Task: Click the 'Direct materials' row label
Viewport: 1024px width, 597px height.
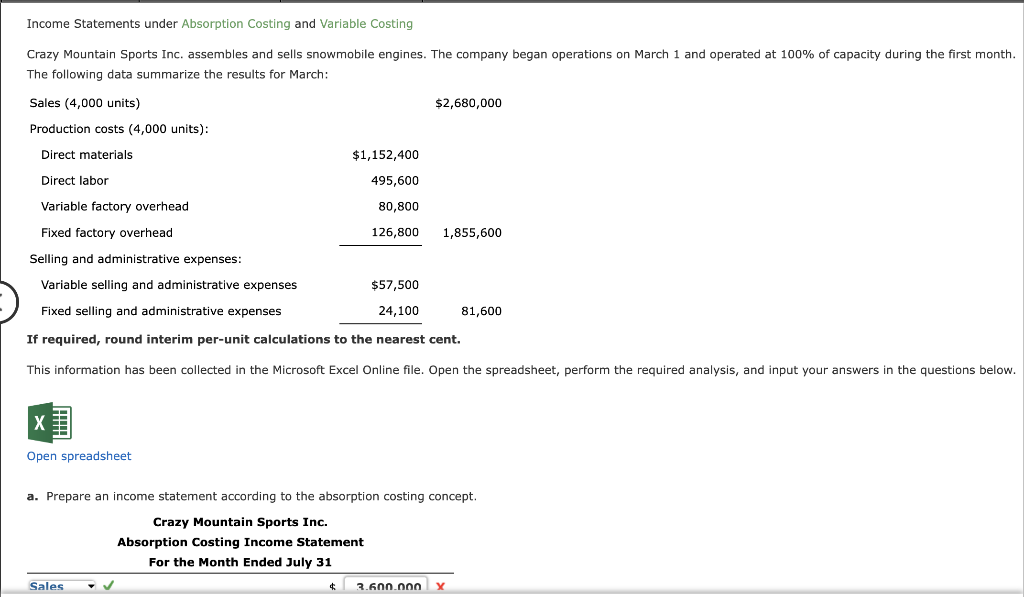Action: pos(87,155)
